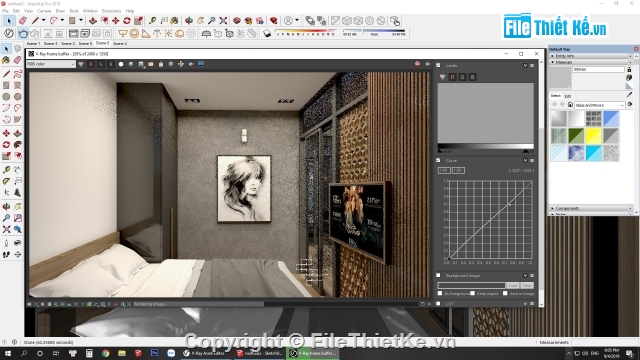Select the Line pencil tool in left toolbar
The width and height of the screenshot is (640, 360).
[x=6, y=74]
